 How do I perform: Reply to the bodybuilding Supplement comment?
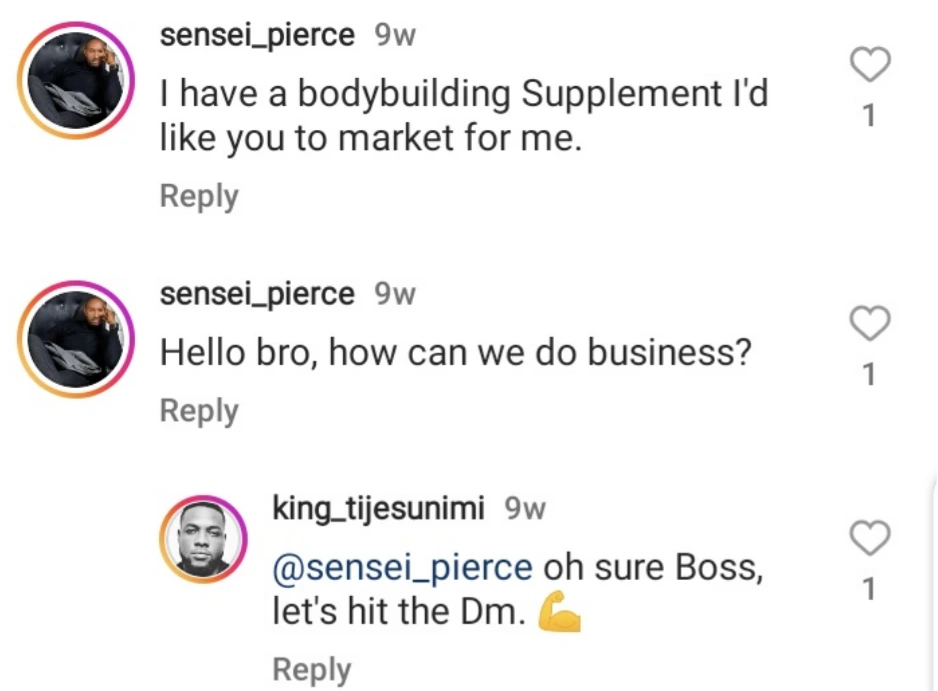(x=199, y=196)
